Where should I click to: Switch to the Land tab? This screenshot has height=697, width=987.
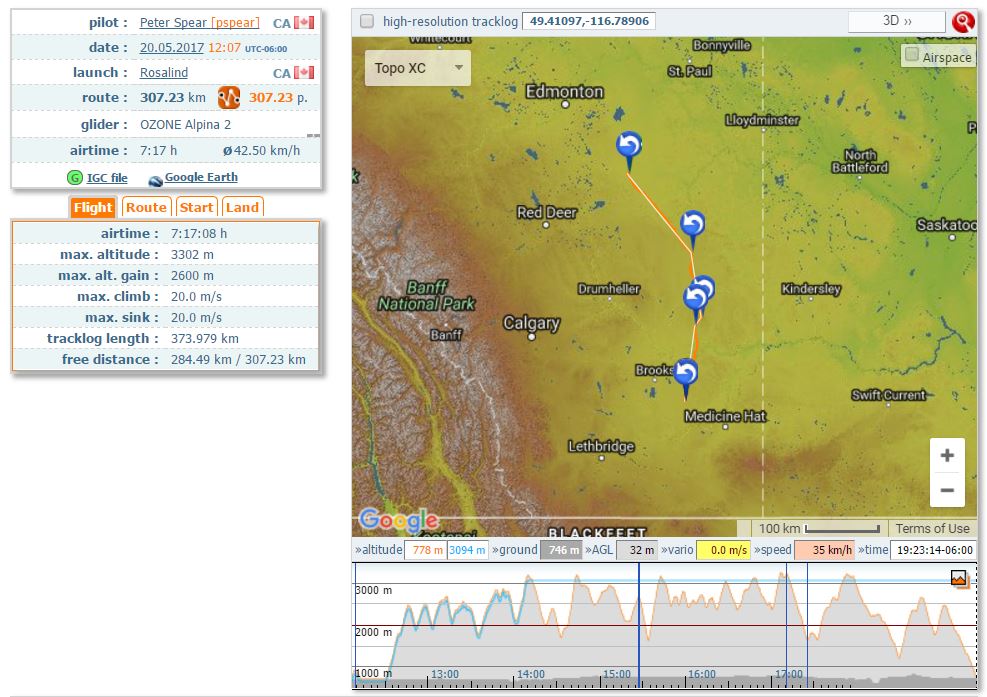pos(242,207)
